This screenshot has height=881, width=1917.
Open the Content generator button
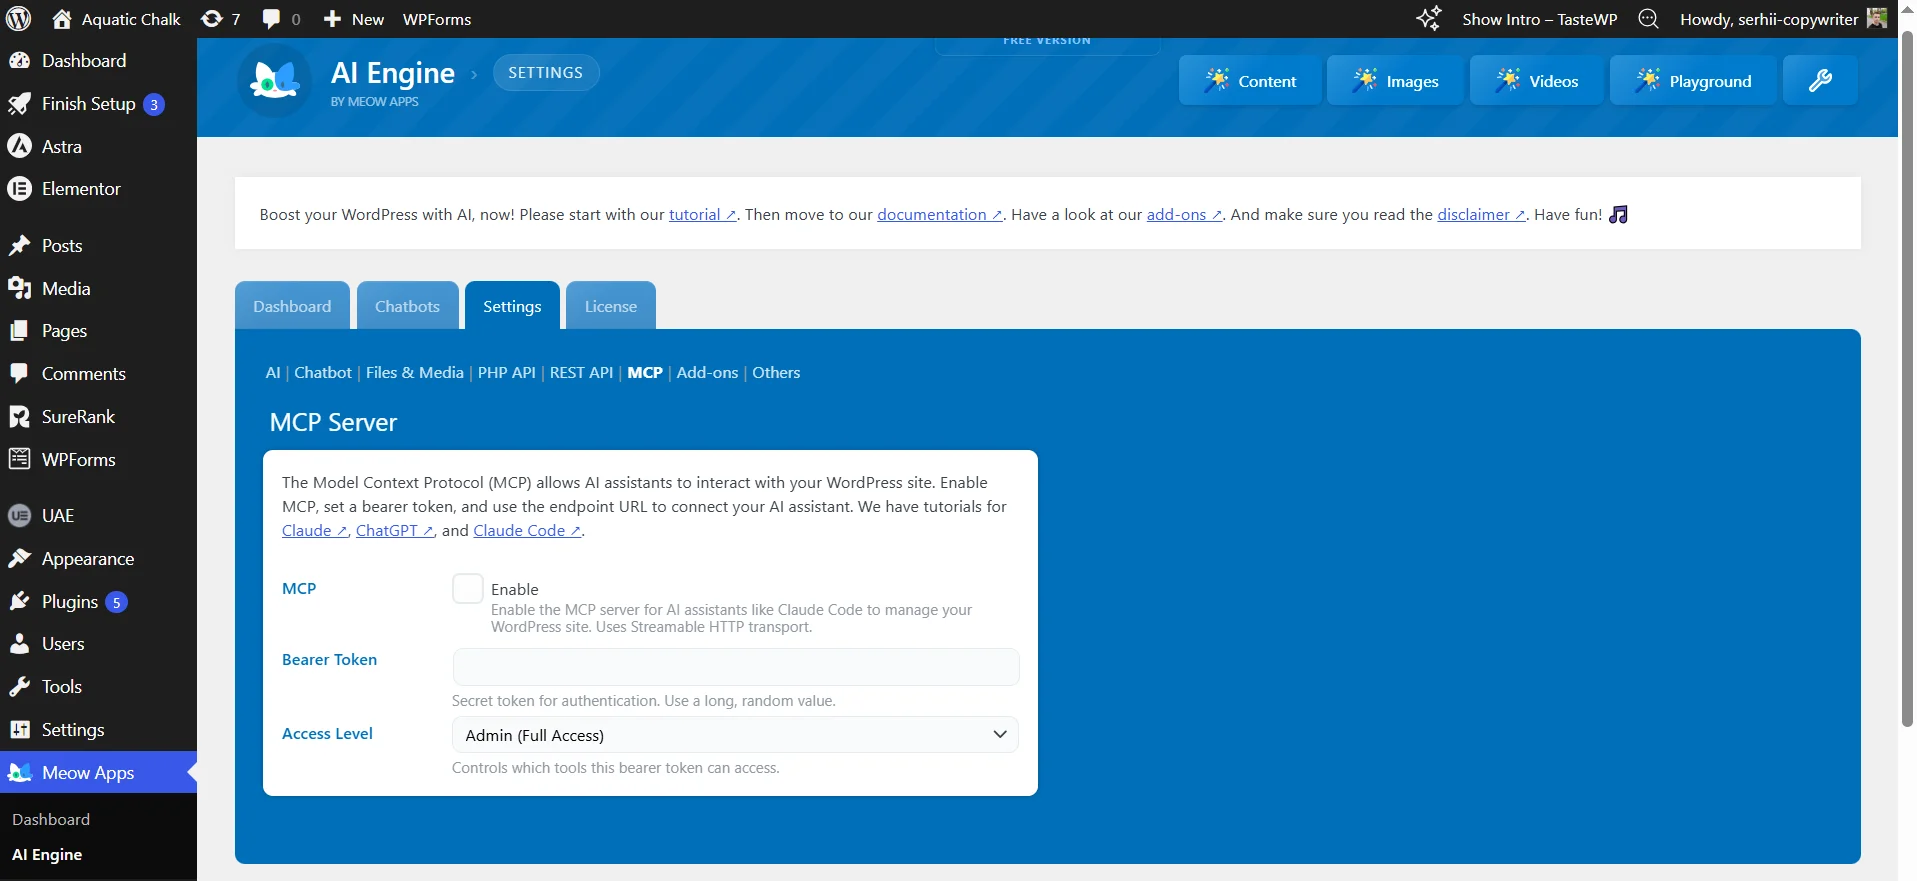[x=1250, y=81]
